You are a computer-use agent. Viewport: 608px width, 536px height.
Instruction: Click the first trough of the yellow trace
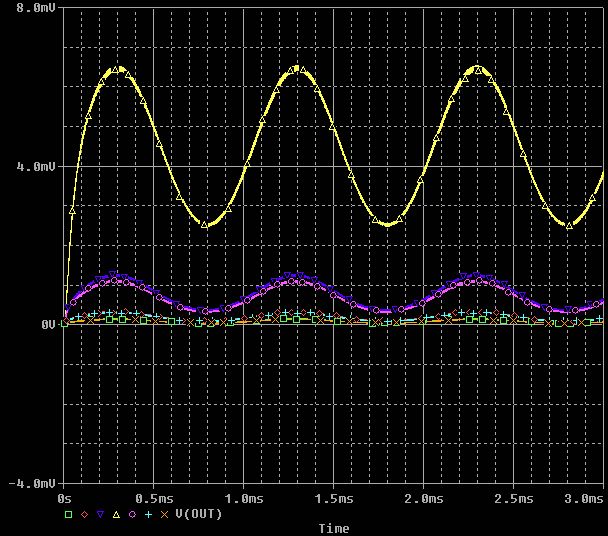(x=206, y=225)
